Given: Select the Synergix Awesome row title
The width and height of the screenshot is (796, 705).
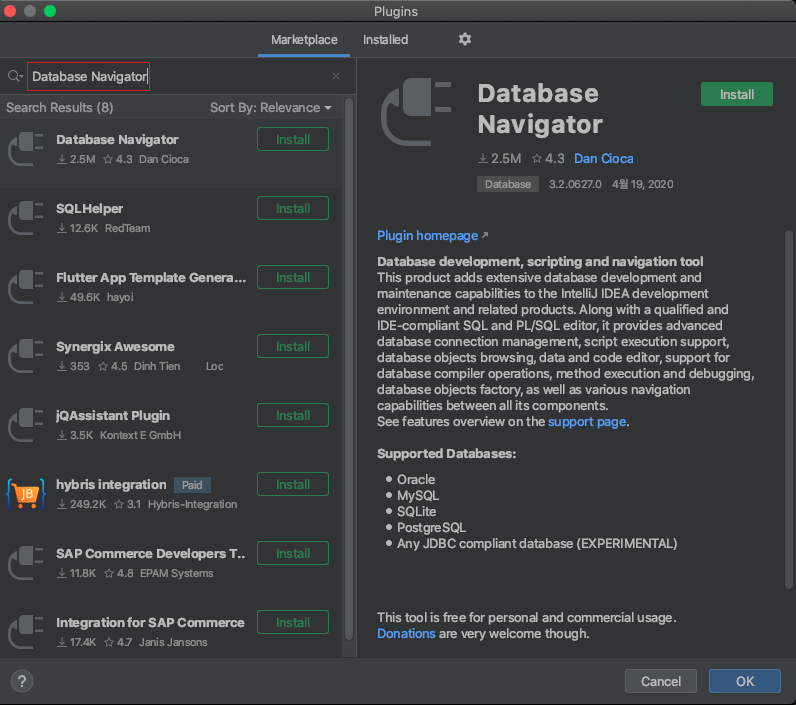Looking at the screenshot, I should [115, 347].
